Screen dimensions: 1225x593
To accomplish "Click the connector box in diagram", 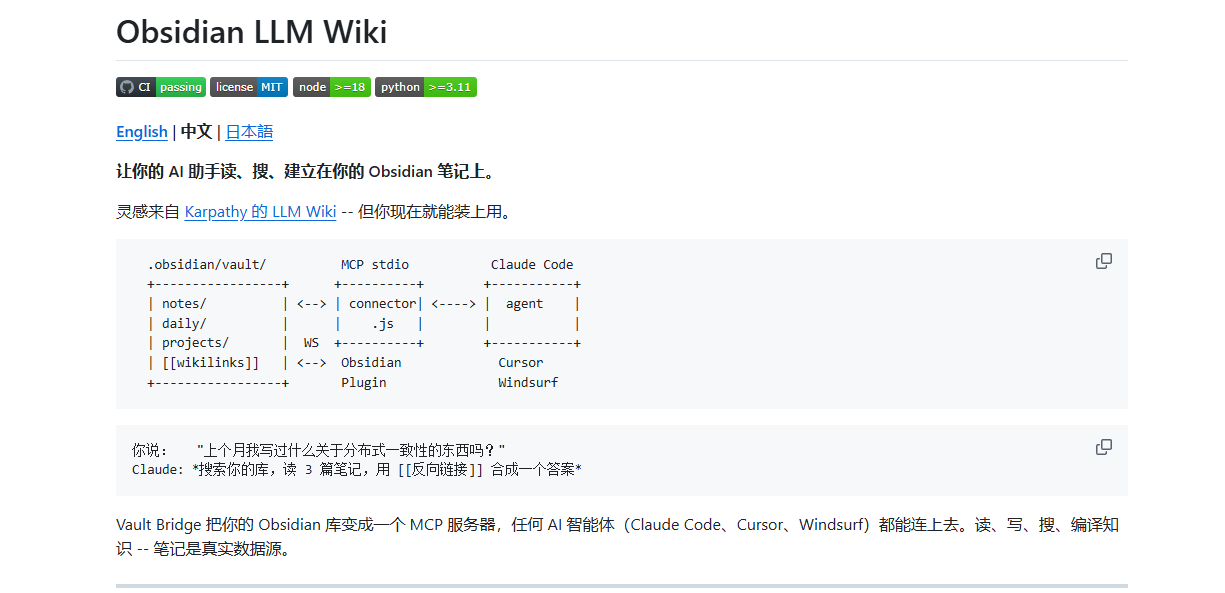I will coord(381,304).
